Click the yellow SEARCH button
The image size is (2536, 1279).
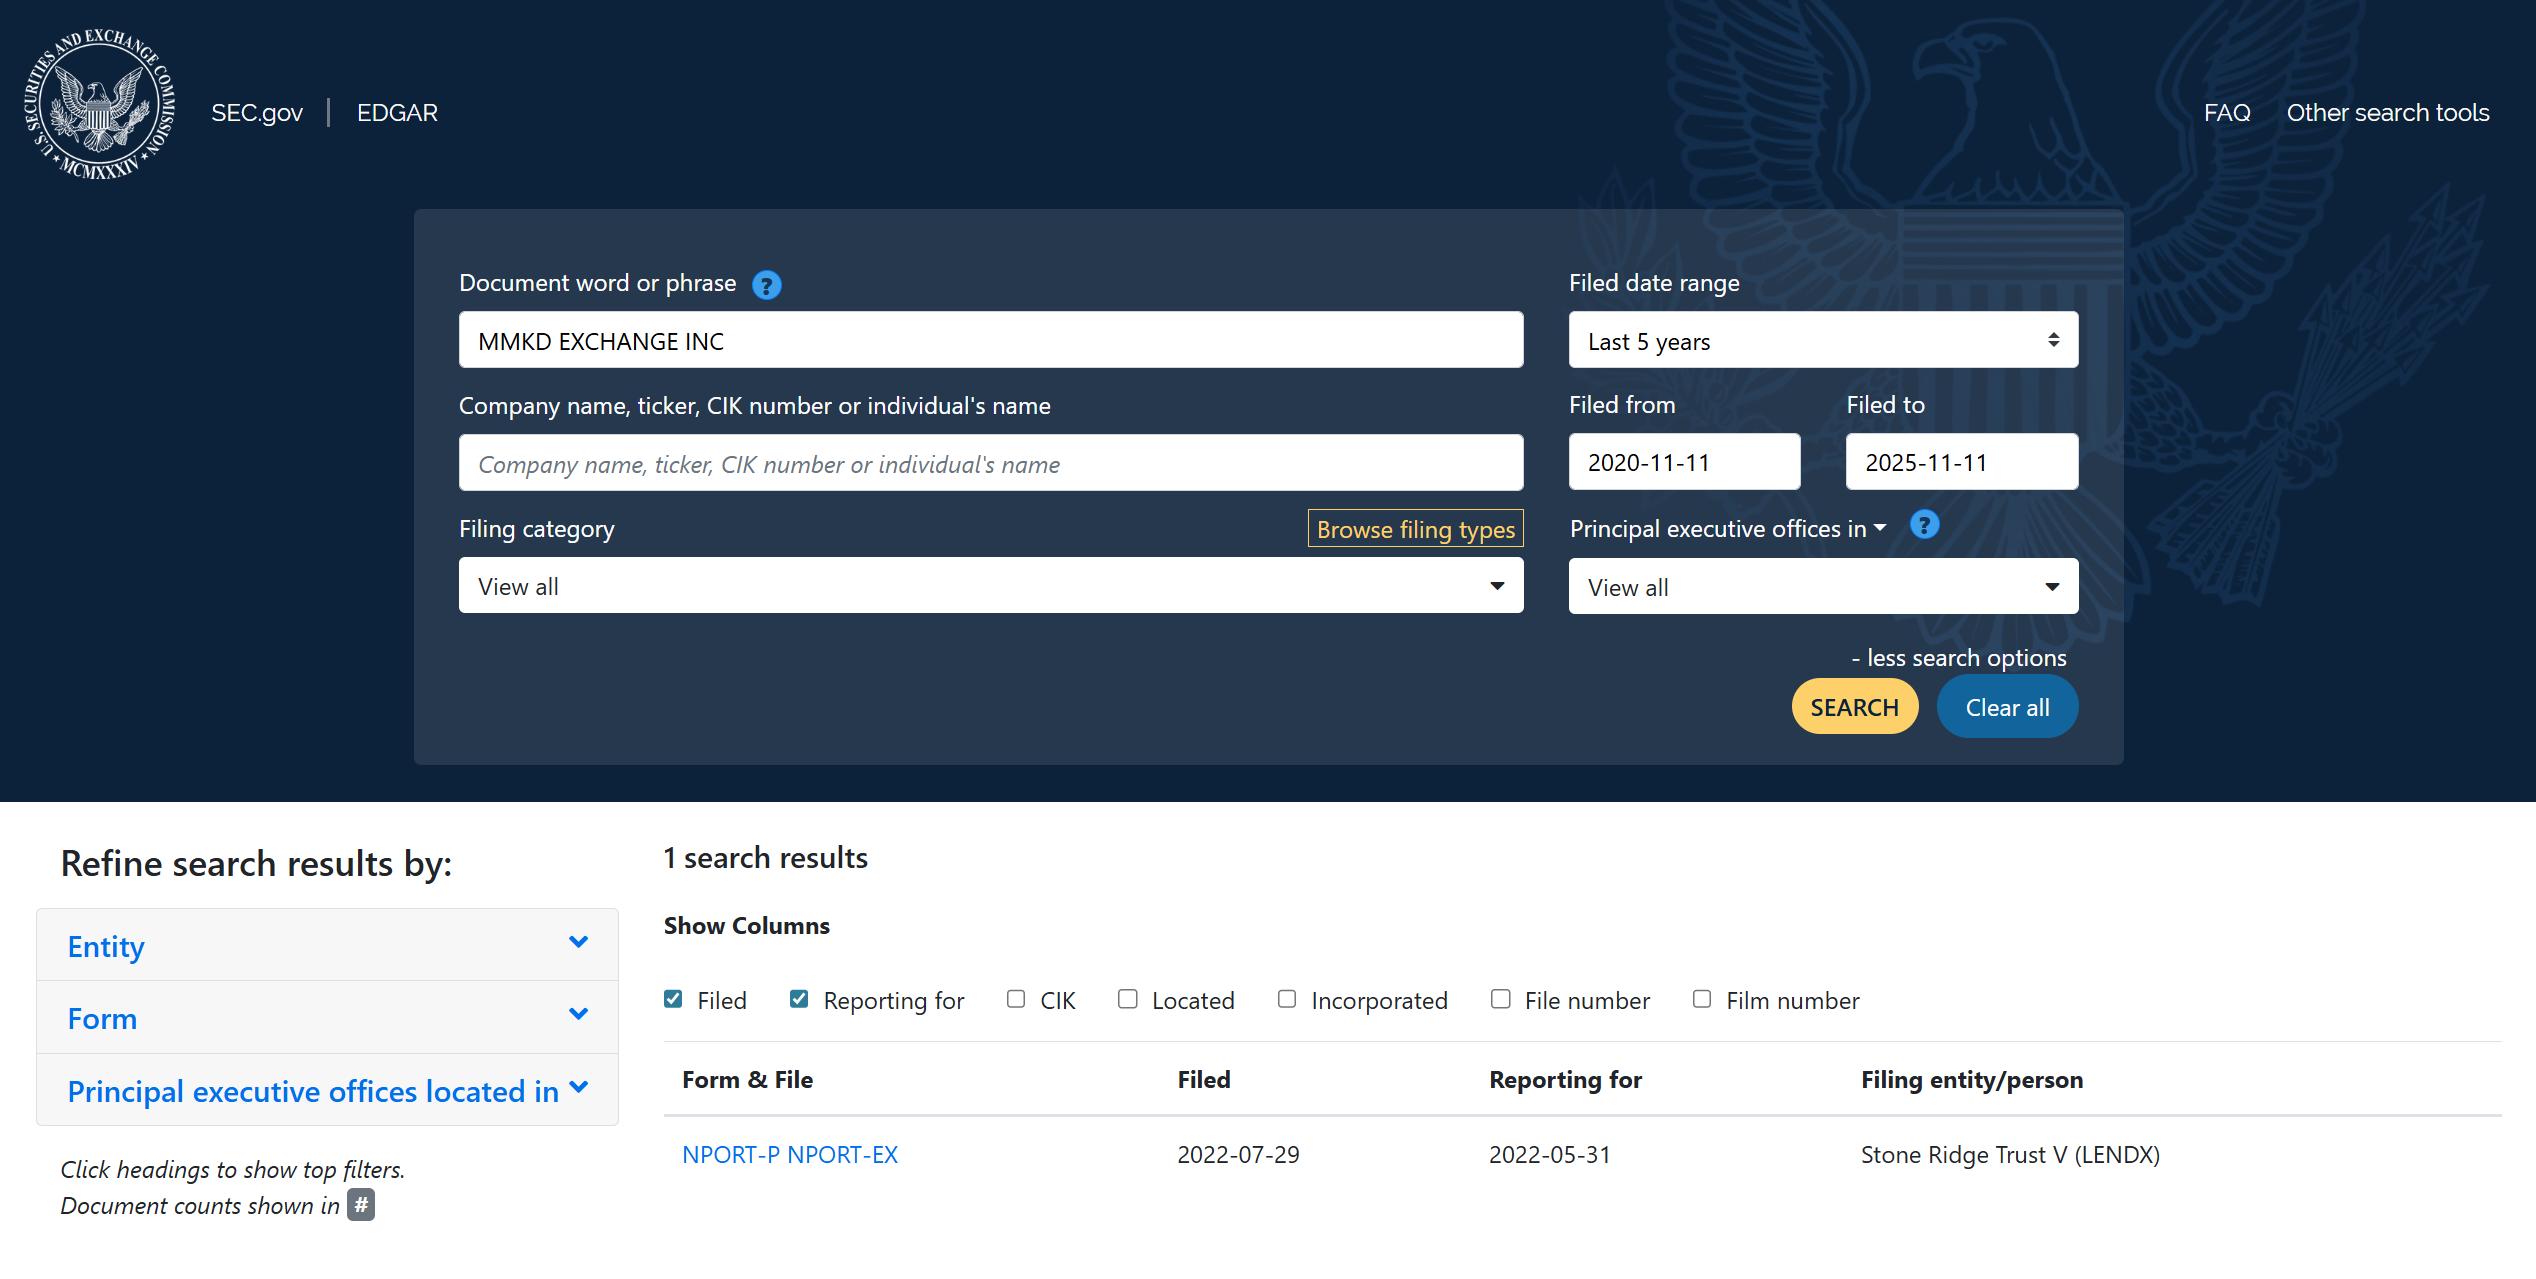pyautogui.click(x=1854, y=707)
